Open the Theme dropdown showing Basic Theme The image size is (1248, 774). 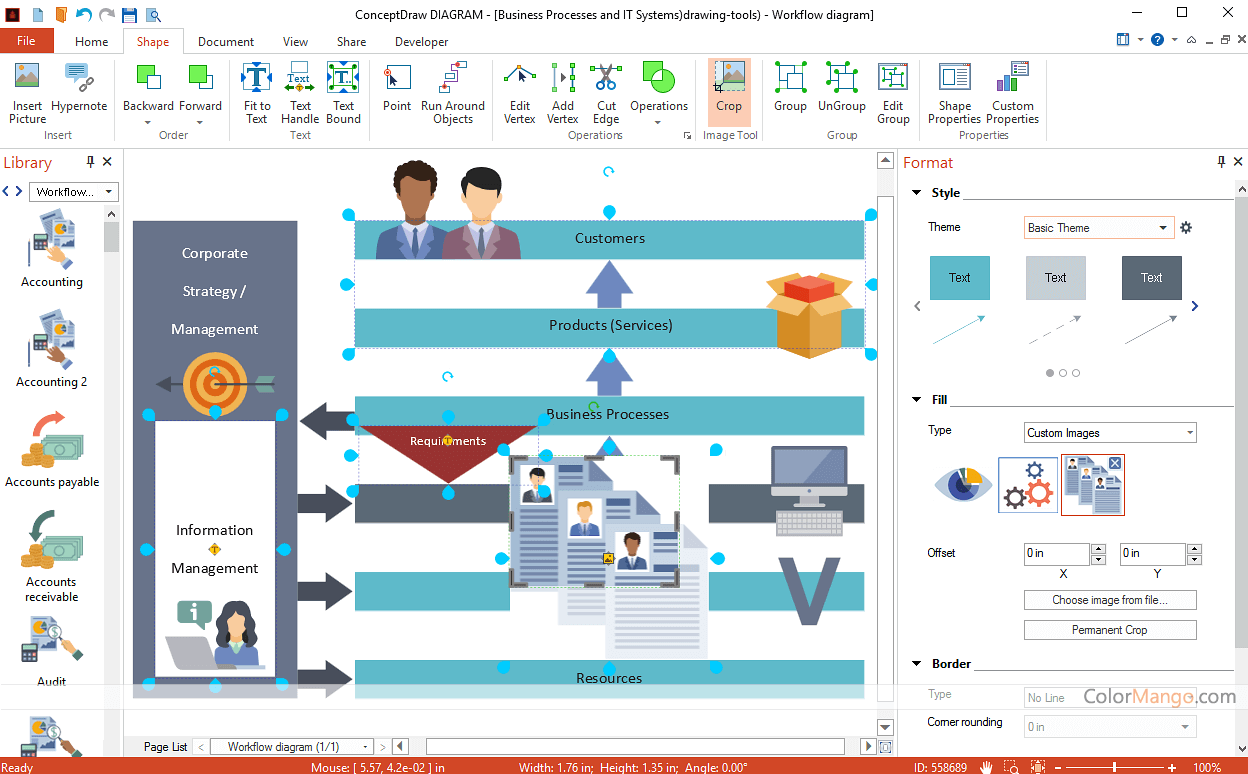pos(1099,227)
